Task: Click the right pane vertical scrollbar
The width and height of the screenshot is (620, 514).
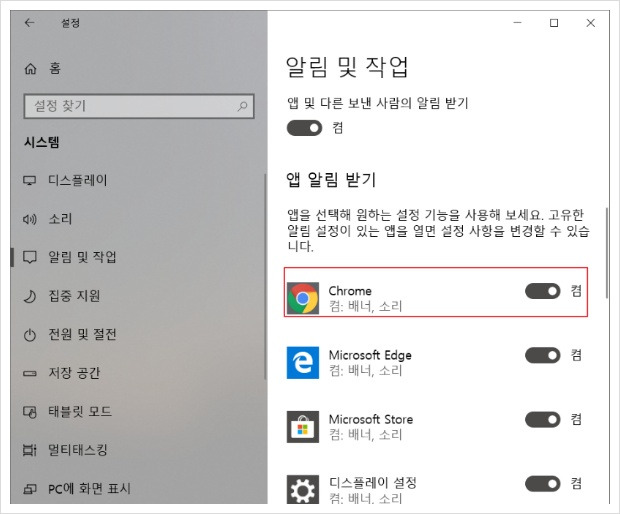Action: pos(607,253)
